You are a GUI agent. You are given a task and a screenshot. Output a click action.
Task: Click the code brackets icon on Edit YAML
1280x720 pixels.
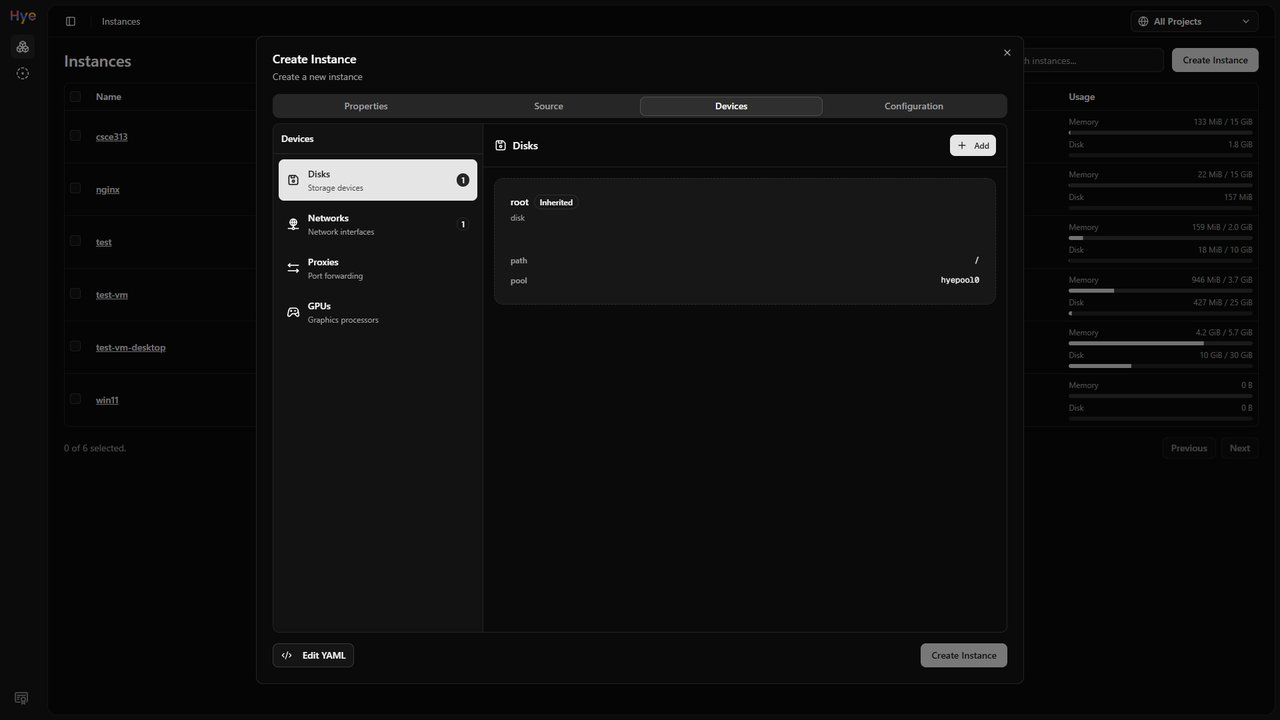(x=287, y=655)
